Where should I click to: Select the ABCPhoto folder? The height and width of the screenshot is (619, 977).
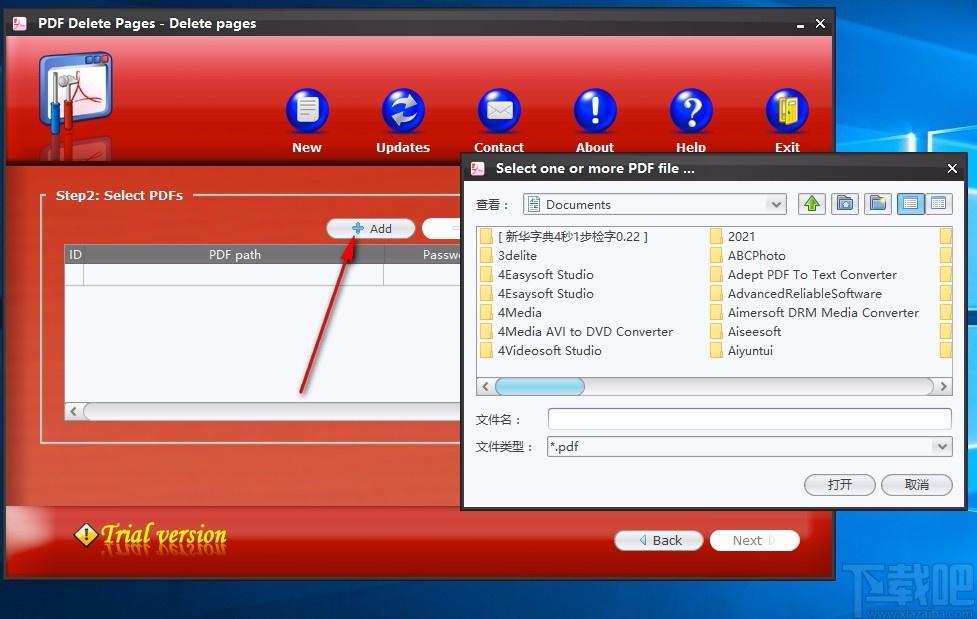pyautogui.click(x=748, y=256)
